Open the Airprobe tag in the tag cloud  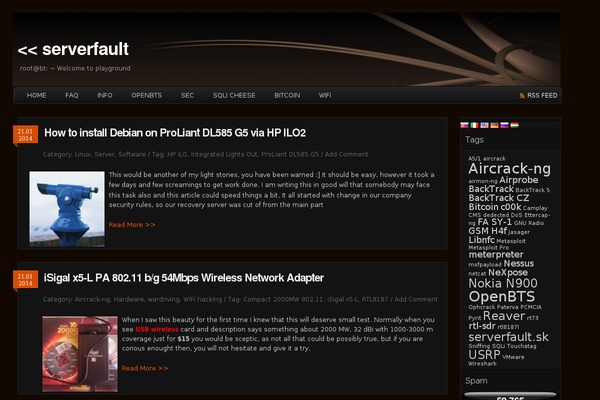coord(518,180)
